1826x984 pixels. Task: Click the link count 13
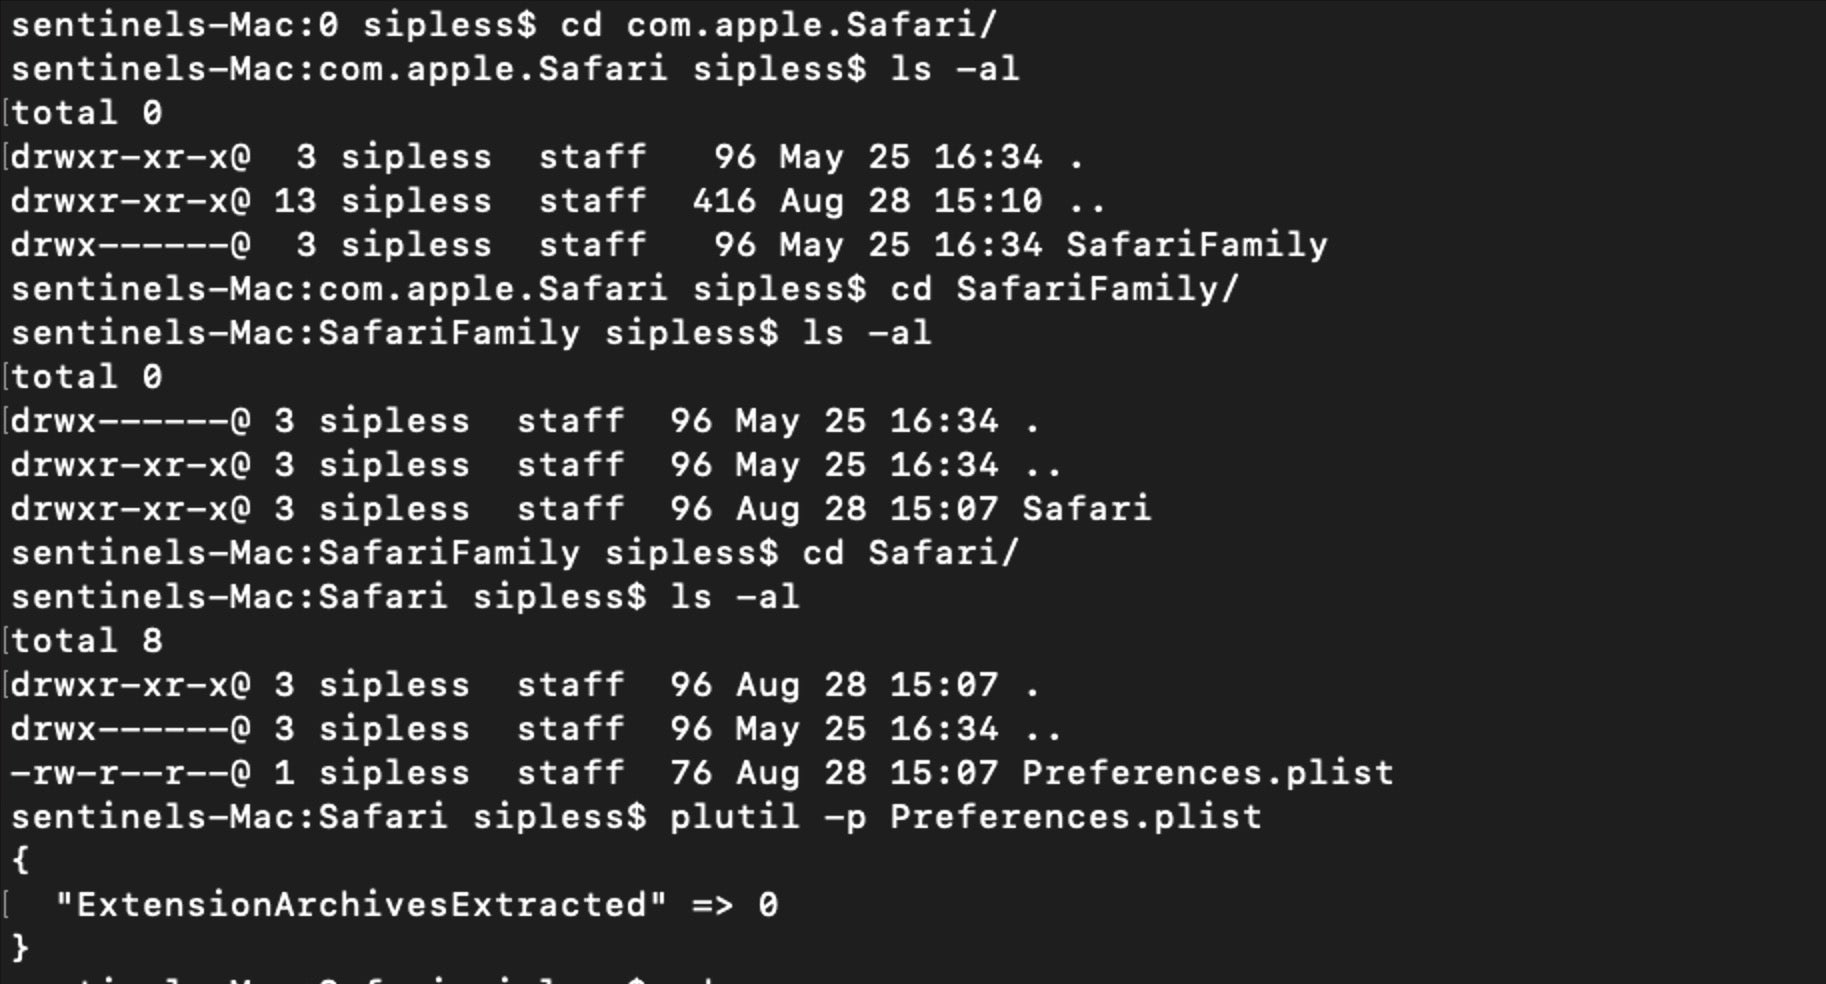295,201
